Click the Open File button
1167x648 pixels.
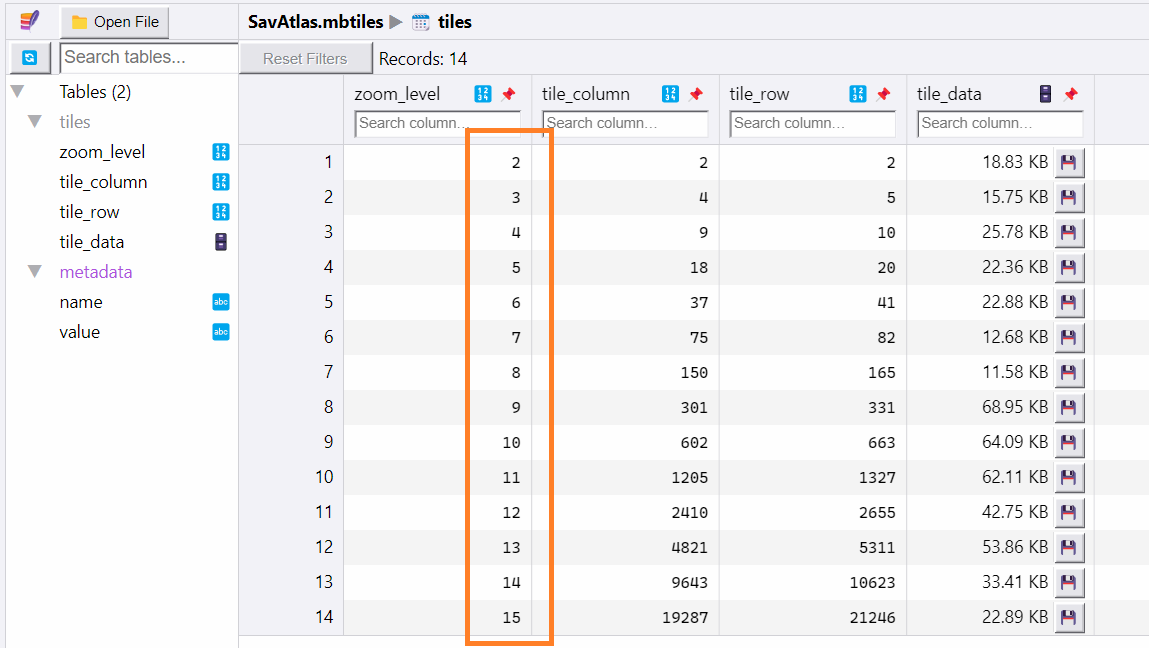pos(115,22)
